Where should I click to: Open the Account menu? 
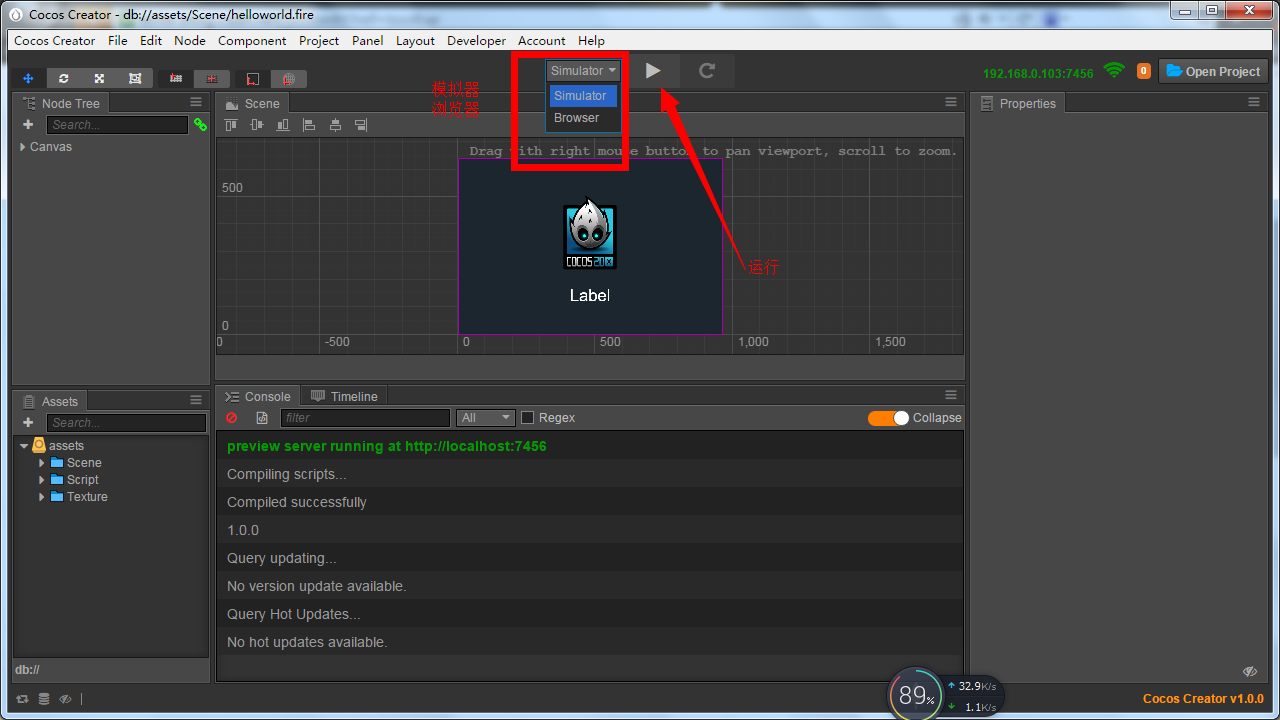(x=542, y=41)
